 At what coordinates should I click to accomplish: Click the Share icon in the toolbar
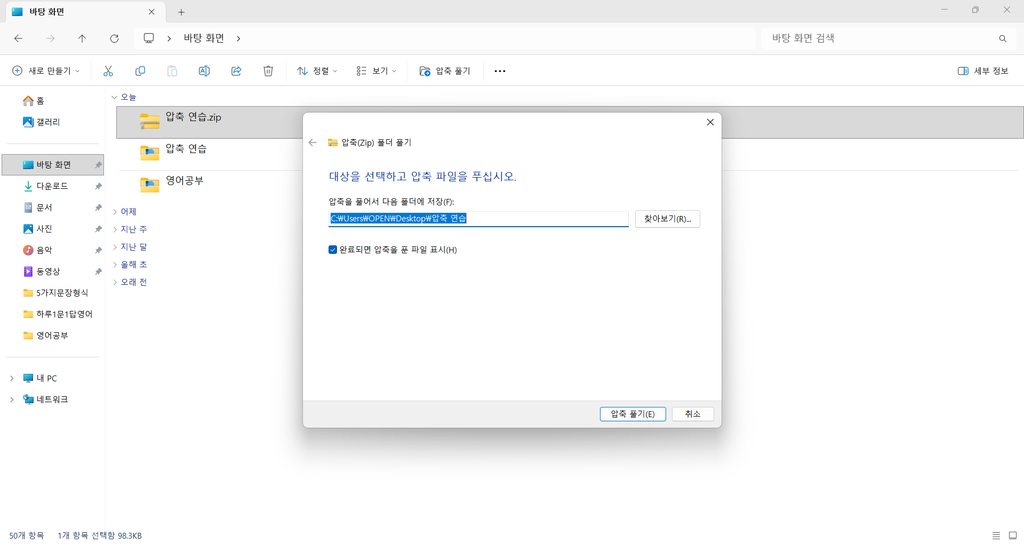[x=236, y=71]
